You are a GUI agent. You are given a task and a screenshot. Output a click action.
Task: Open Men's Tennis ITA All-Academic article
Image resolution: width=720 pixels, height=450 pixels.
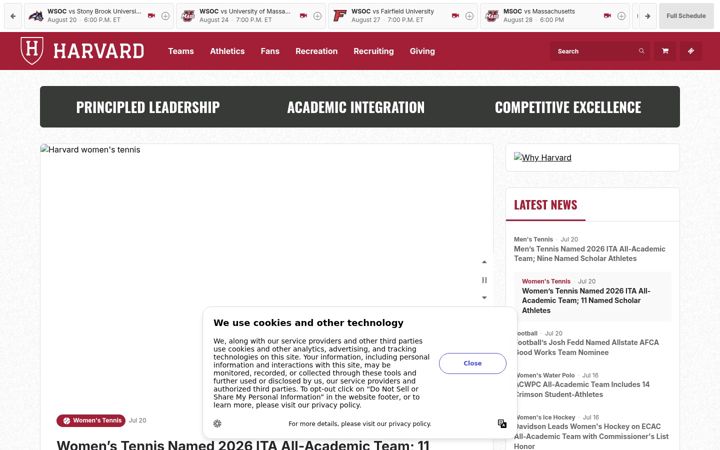pos(589,253)
